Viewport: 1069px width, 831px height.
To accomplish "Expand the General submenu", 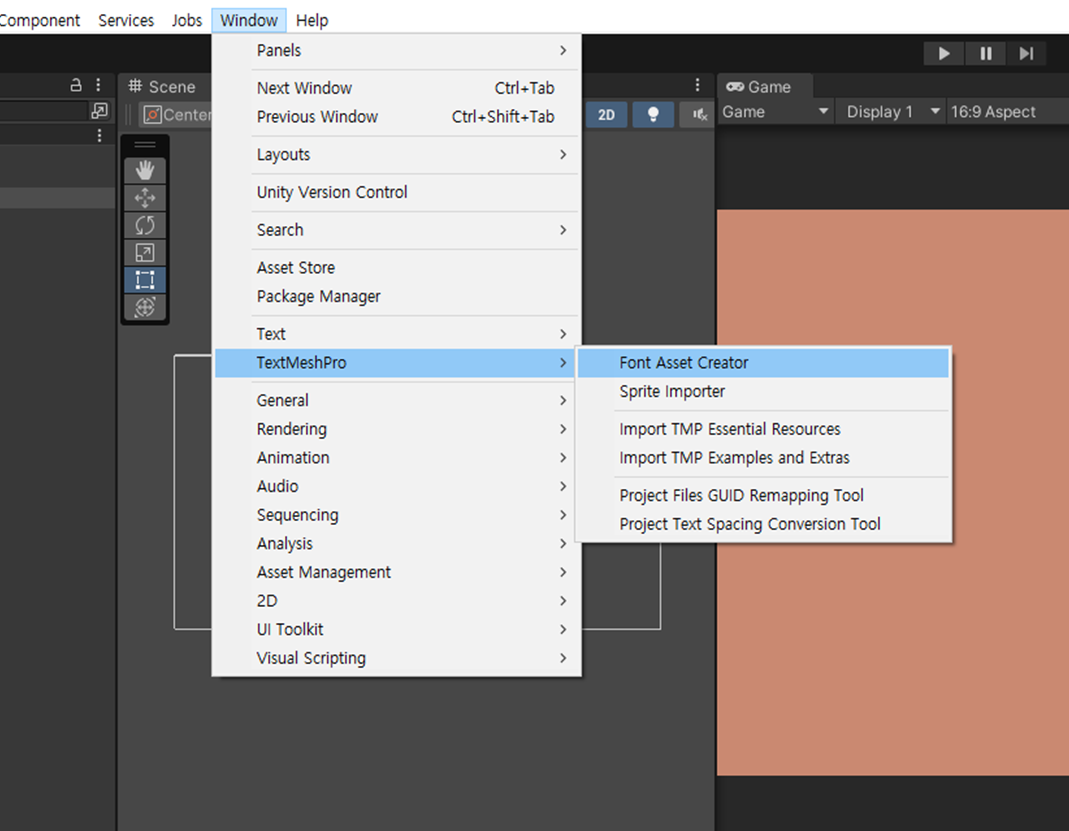I will point(397,400).
